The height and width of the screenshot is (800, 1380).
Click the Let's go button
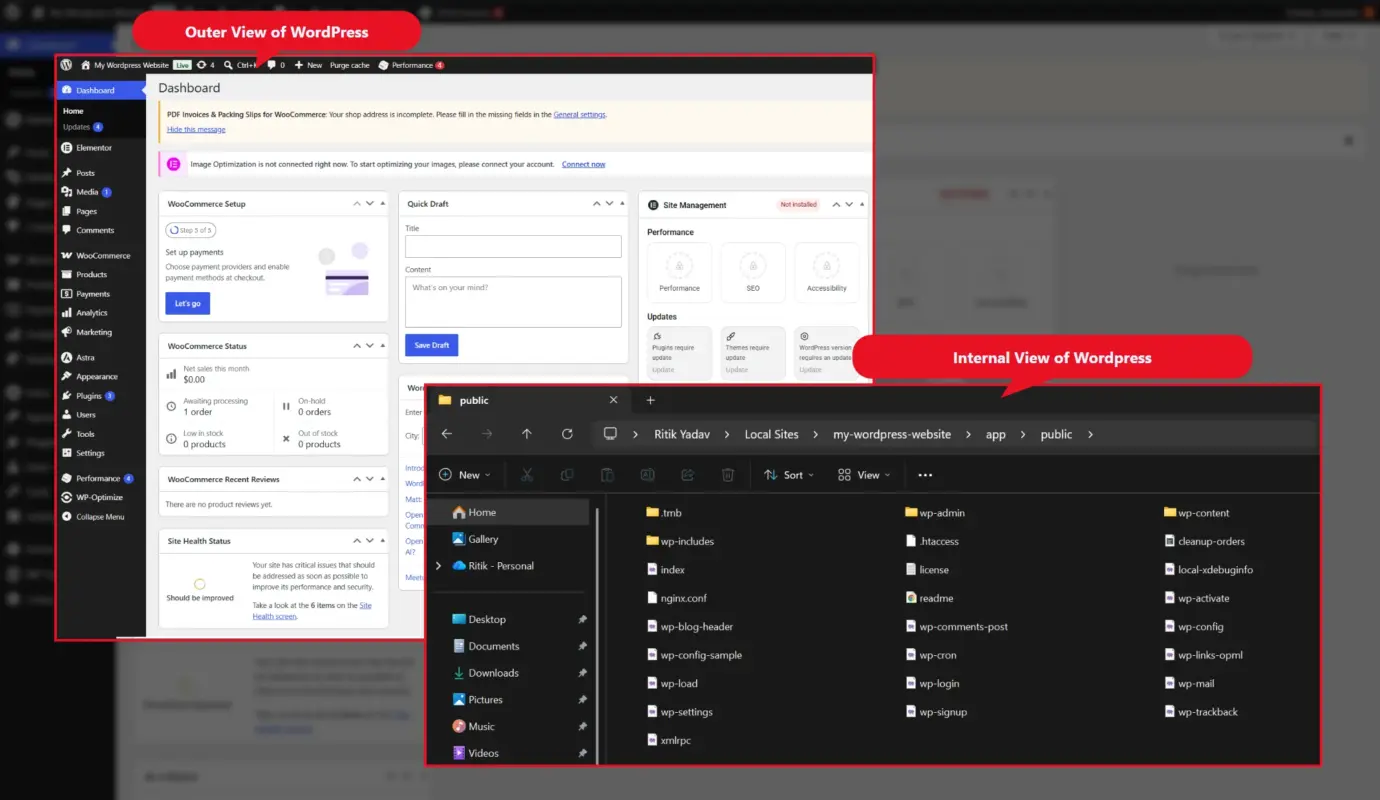(188, 303)
